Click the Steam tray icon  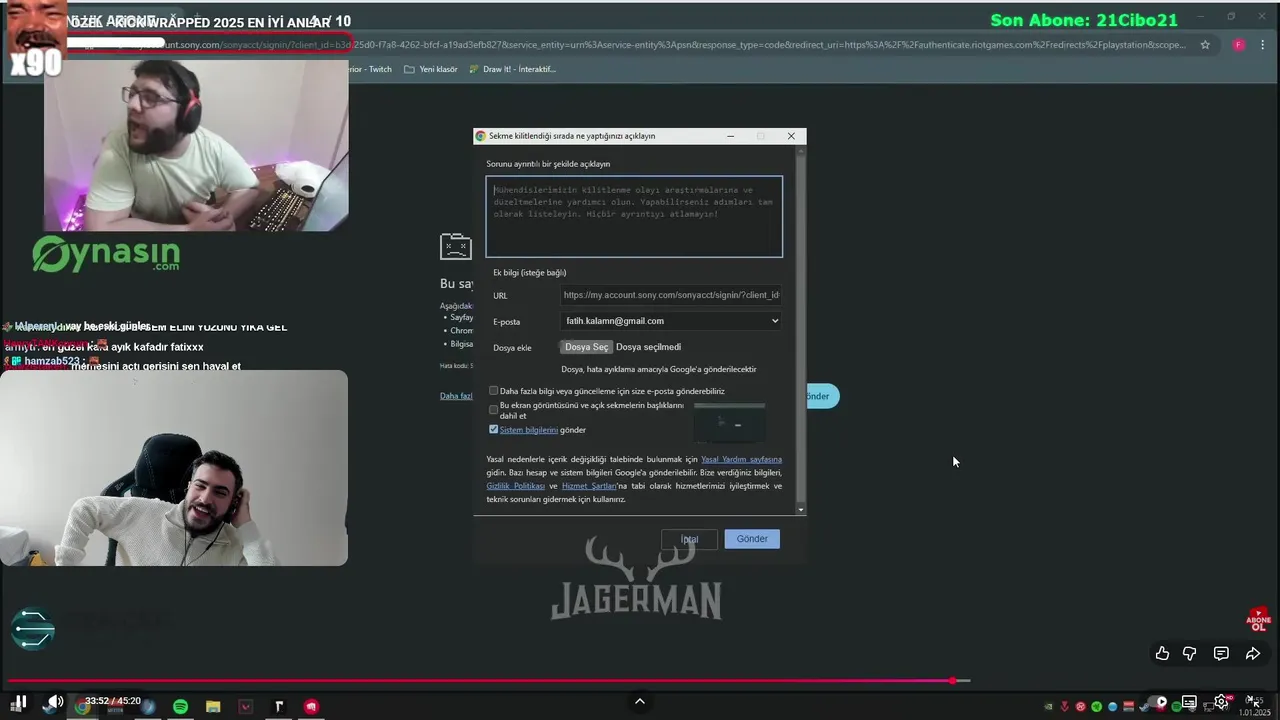[x=1144, y=707]
